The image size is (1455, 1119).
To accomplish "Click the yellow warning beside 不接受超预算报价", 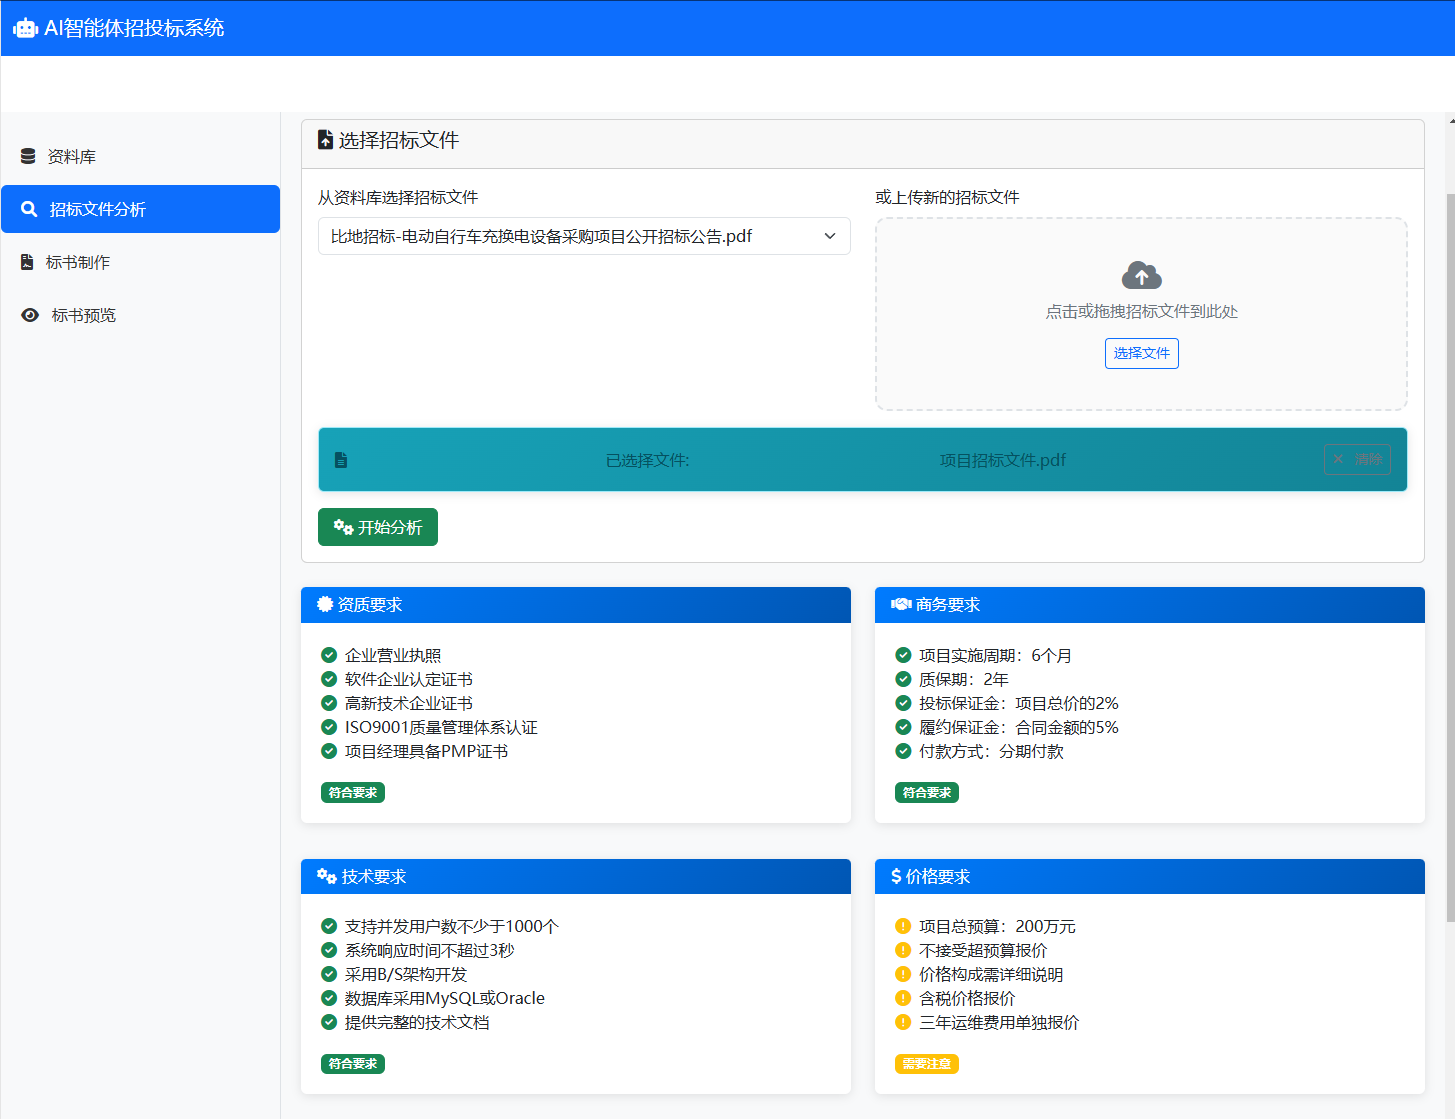I will (x=903, y=950).
